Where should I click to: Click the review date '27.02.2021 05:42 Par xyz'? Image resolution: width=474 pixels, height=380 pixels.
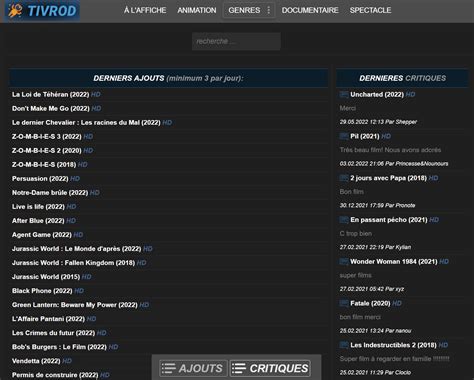coord(372,289)
